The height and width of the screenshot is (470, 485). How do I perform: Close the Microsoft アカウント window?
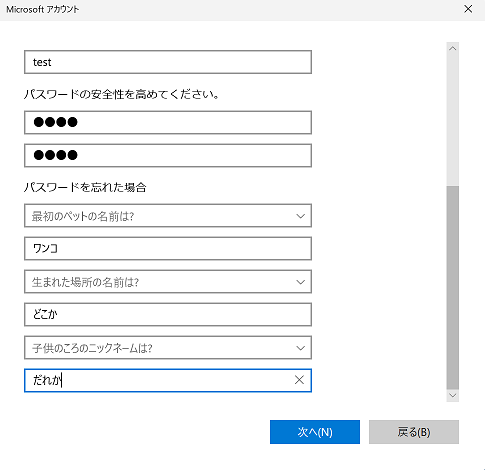pos(468,9)
